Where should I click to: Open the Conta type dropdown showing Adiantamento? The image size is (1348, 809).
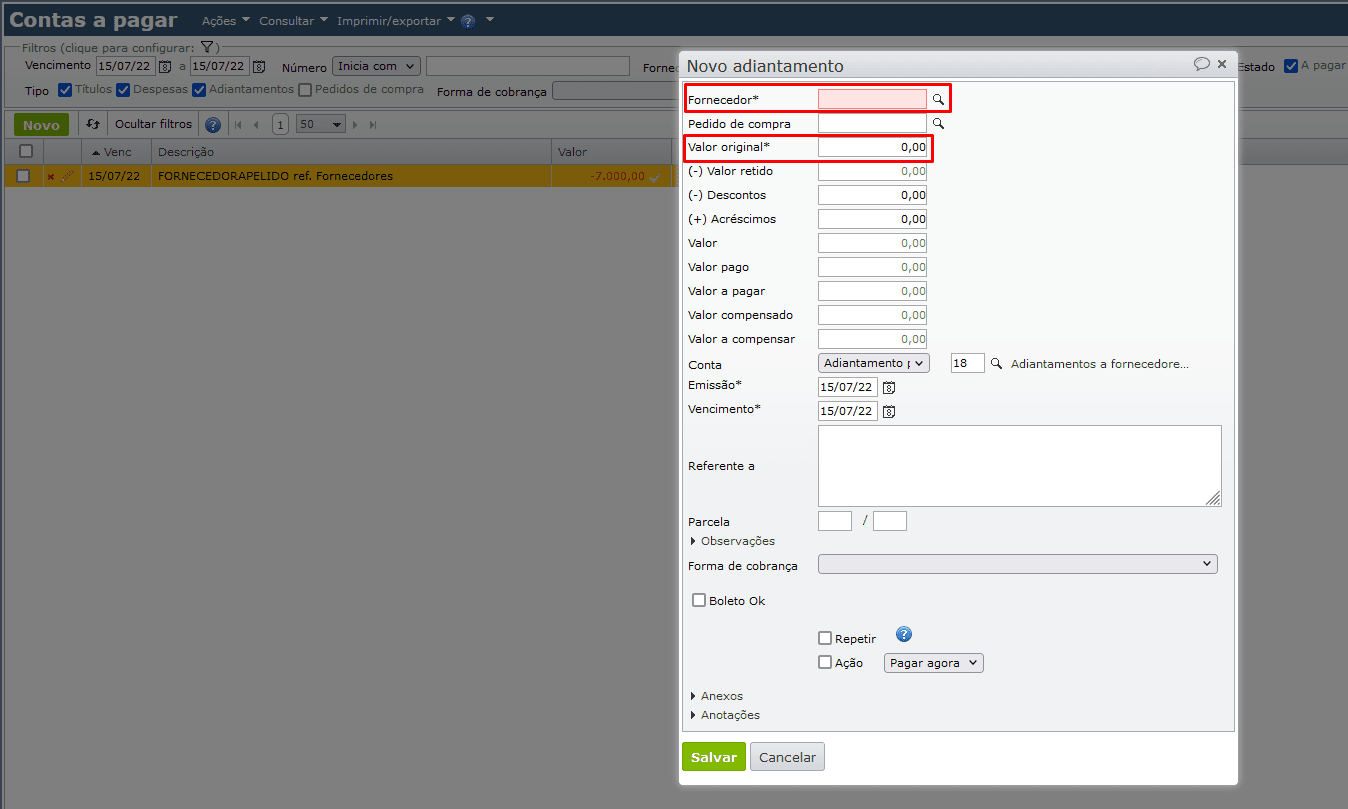pyautogui.click(x=874, y=363)
